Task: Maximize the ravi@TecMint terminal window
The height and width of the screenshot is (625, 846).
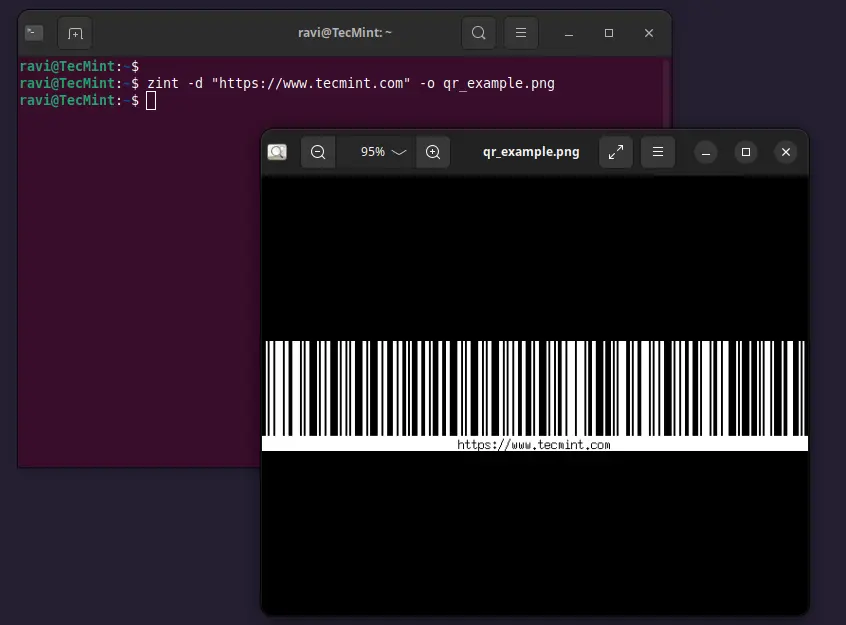Action: [609, 33]
